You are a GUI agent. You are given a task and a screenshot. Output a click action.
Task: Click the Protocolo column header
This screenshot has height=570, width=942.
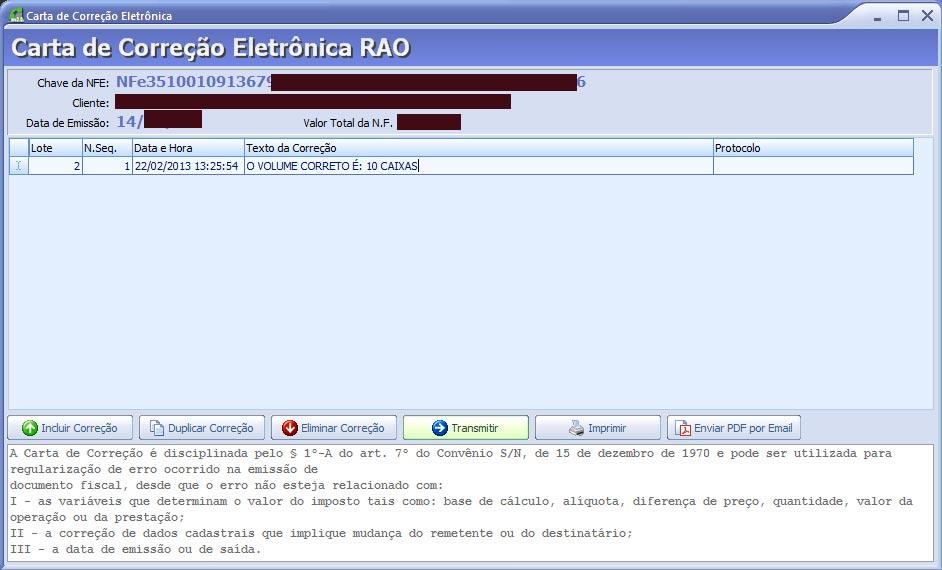[x=813, y=148]
